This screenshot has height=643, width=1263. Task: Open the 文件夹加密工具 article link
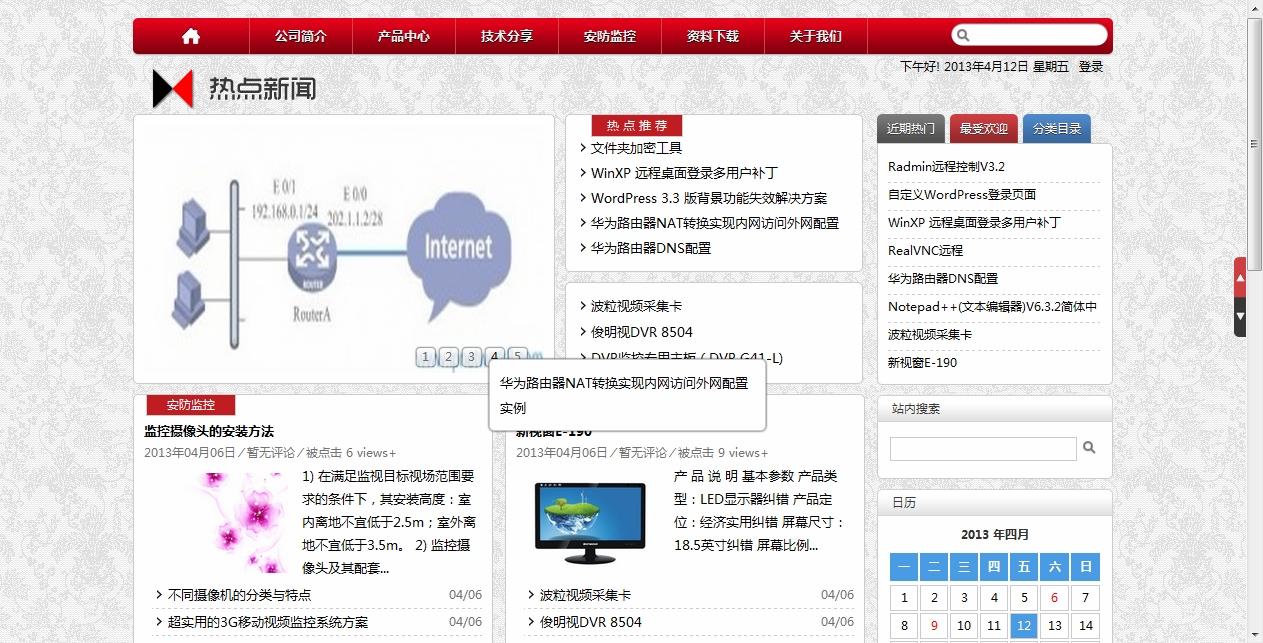pos(636,148)
